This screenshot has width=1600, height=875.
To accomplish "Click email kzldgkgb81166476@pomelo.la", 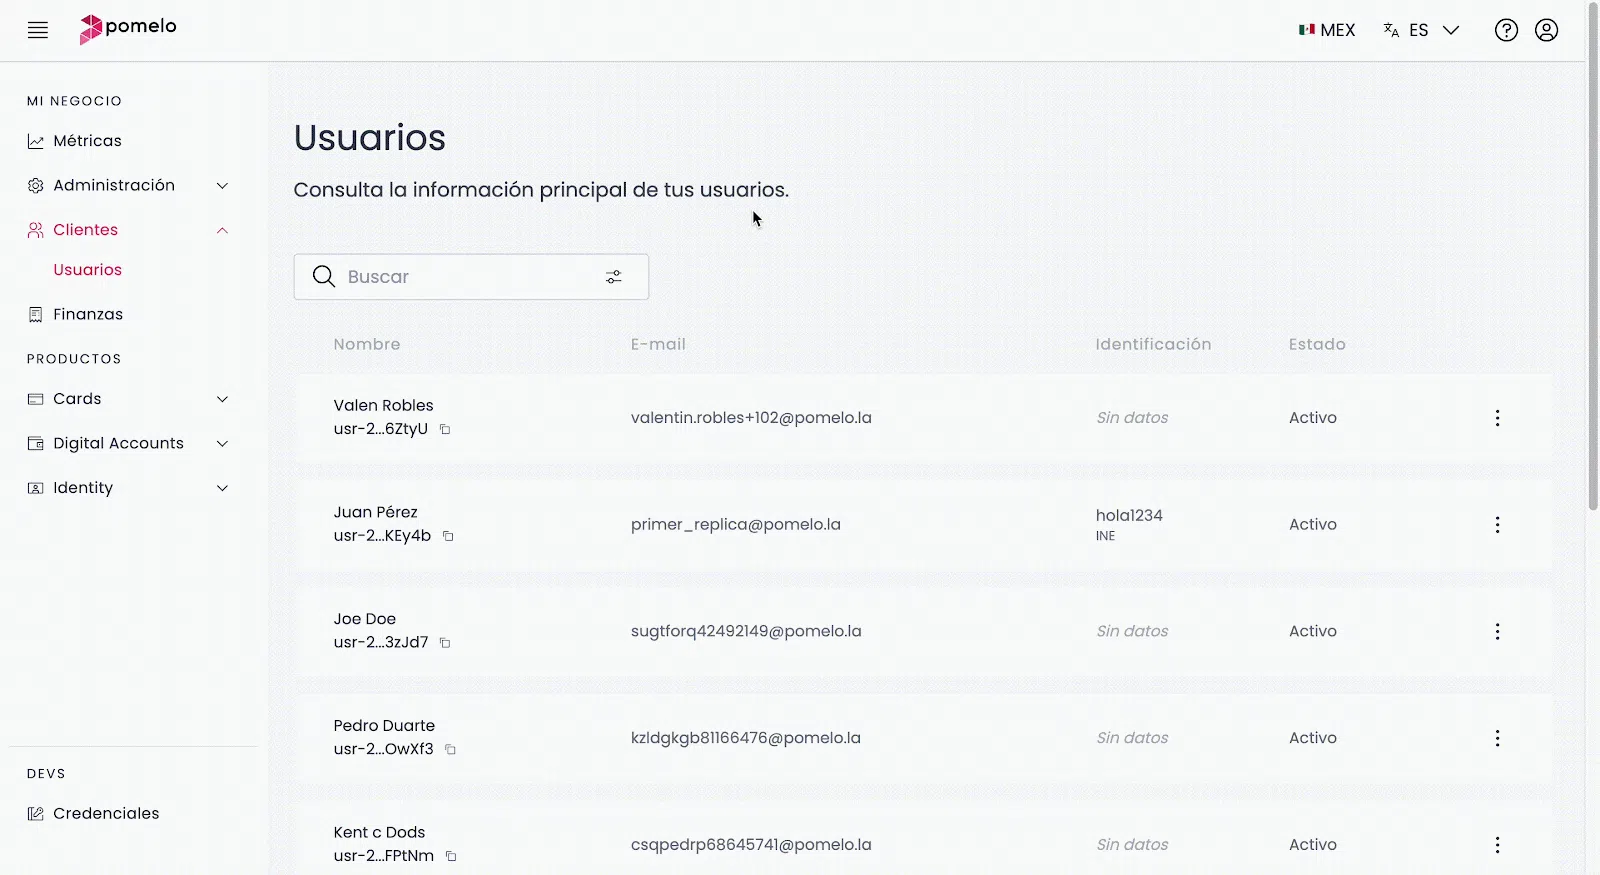I will pyautogui.click(x=746, y=738).
